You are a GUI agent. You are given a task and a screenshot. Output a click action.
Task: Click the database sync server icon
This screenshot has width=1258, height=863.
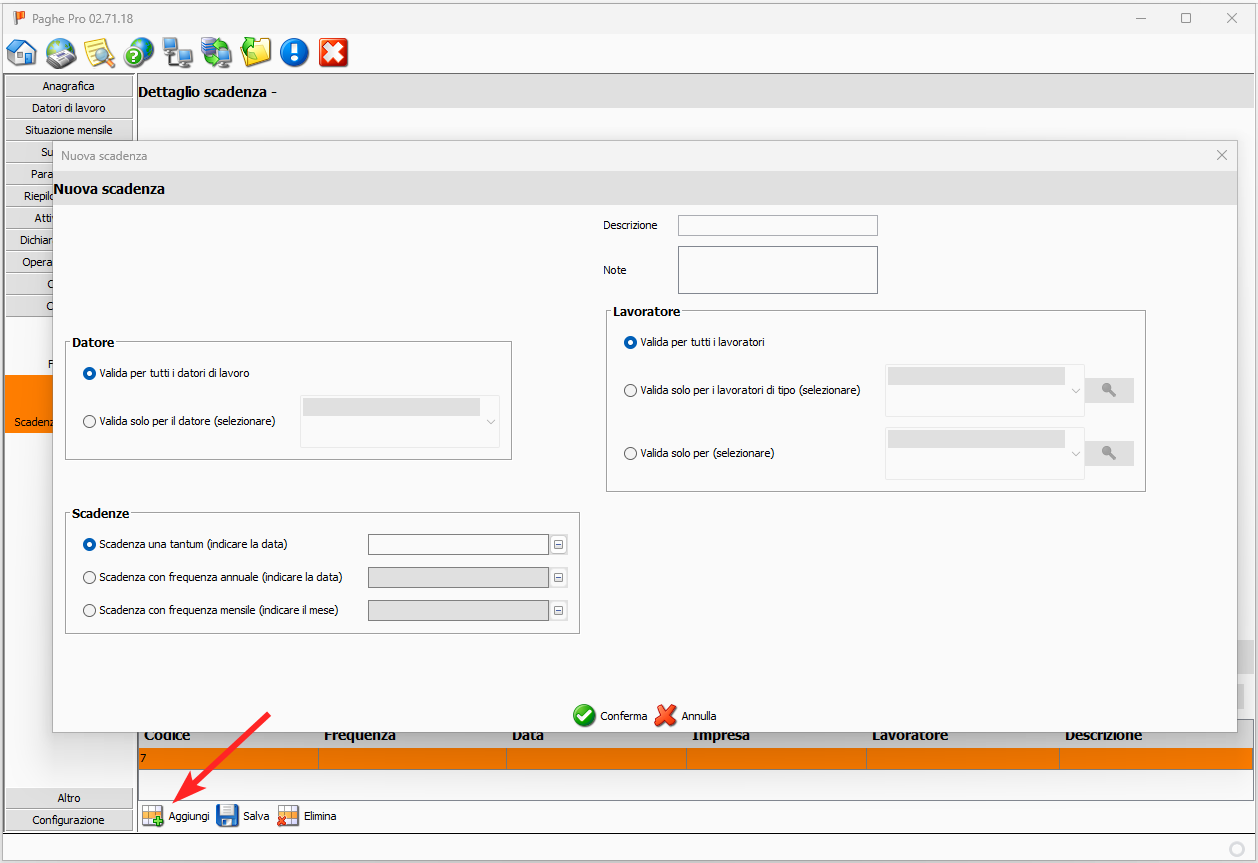tap(216, 52)
